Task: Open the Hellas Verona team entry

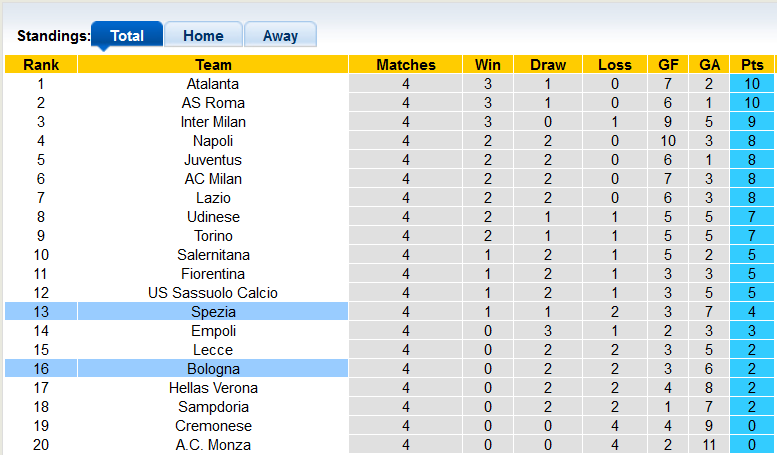Action: click(213, 388)
